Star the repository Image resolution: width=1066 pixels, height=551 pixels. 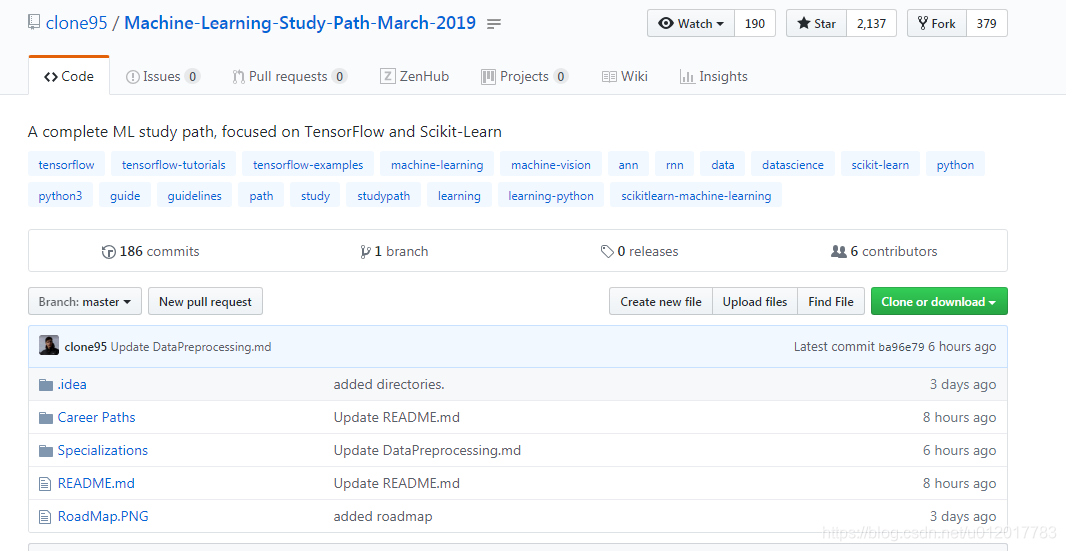click(x=816, y=23)
